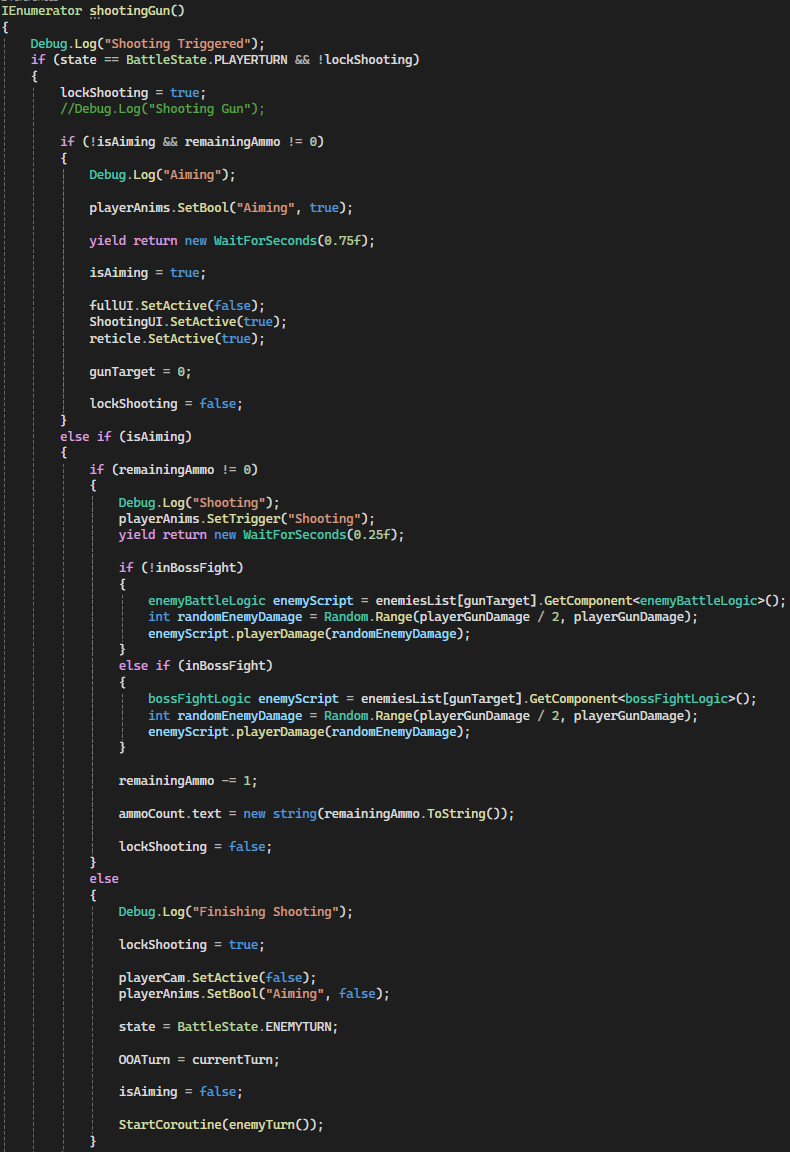Click GetComponent<bossFightLogic>() call
The width and height of the screenshot is (790, 1152).
tap(639, 699)
